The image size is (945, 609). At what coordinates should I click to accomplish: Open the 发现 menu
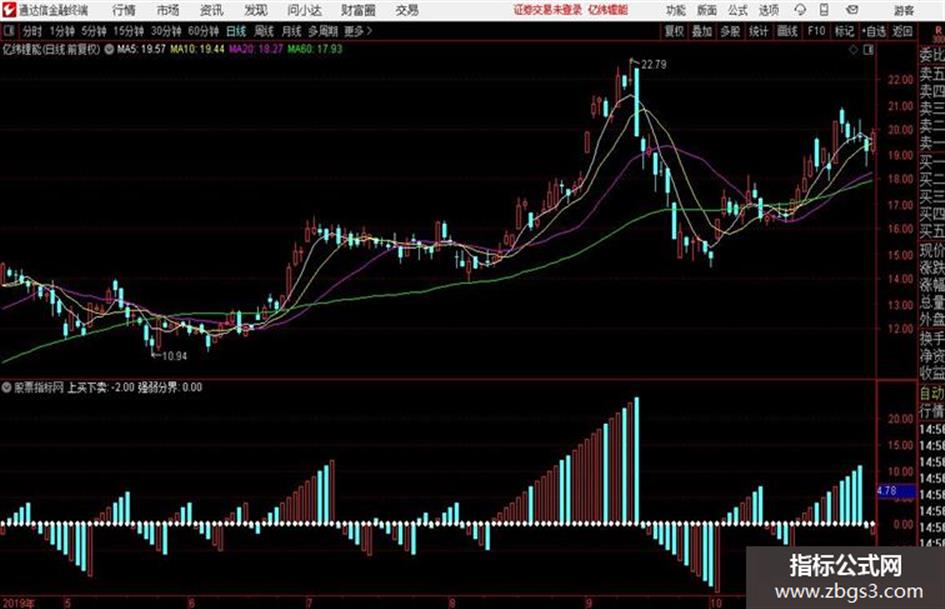pyautogui.click(x=256, y=10)
